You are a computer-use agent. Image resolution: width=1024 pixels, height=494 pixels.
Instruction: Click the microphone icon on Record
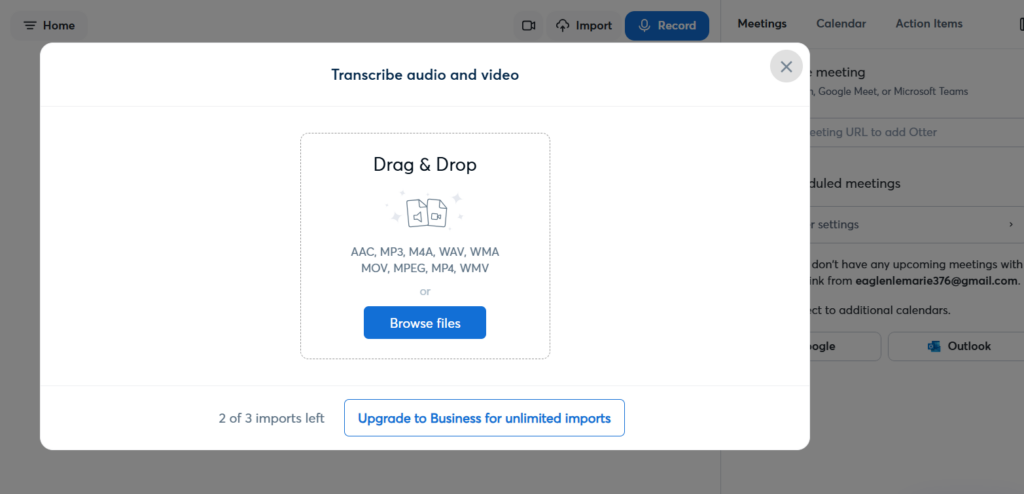(645, 25)
